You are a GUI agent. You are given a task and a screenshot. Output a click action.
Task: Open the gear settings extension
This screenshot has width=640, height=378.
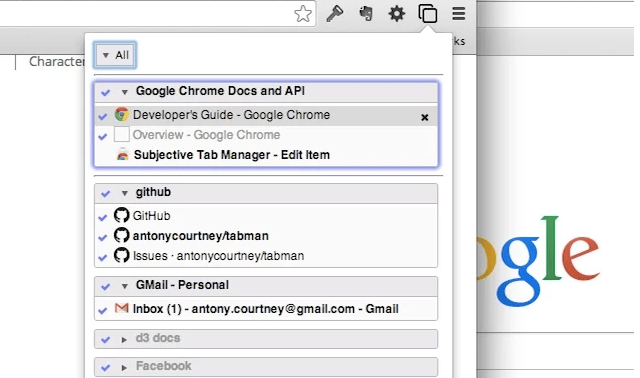pyautogui.click(x=396, y=14)
